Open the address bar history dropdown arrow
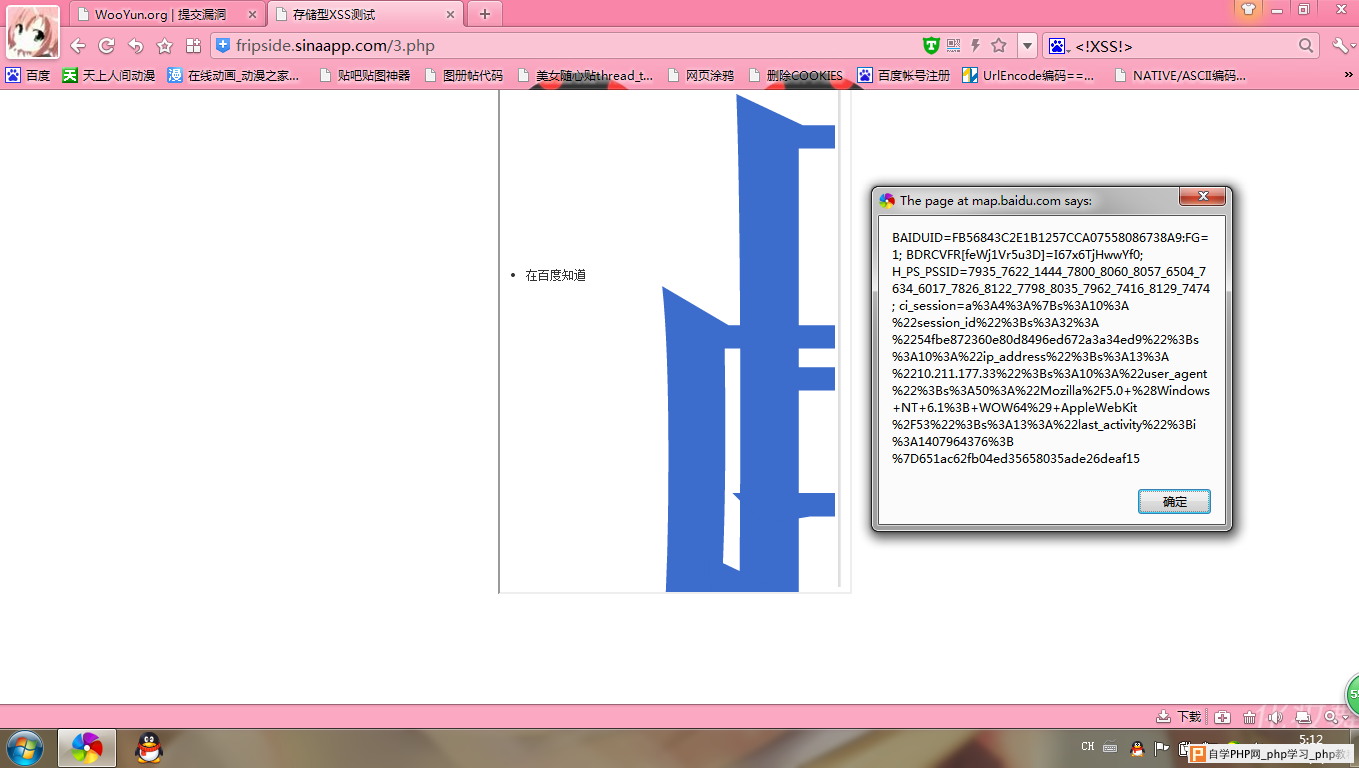 coord(1027,46)
